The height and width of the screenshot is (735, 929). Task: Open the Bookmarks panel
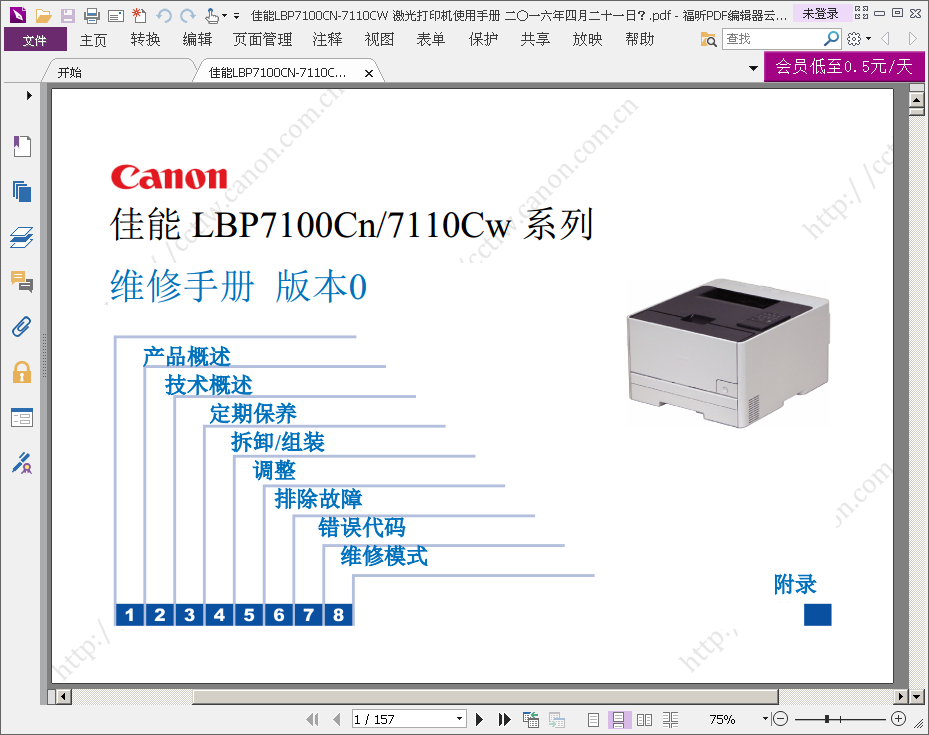(22, 146)
